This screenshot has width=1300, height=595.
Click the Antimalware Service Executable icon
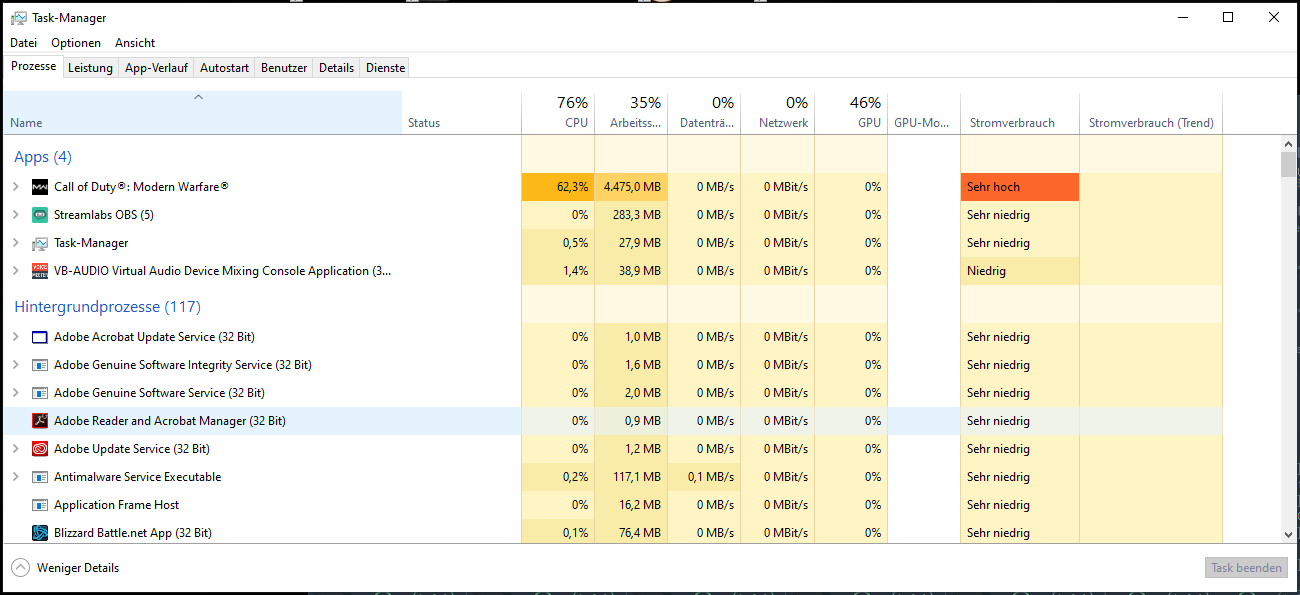[x=40, y=477]
